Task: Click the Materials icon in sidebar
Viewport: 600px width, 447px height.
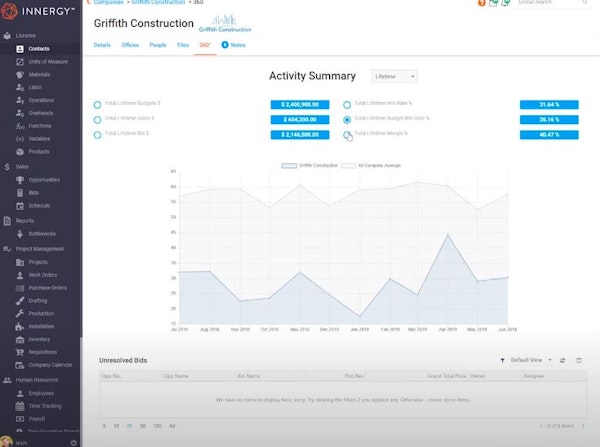Action: coord(20,75)
